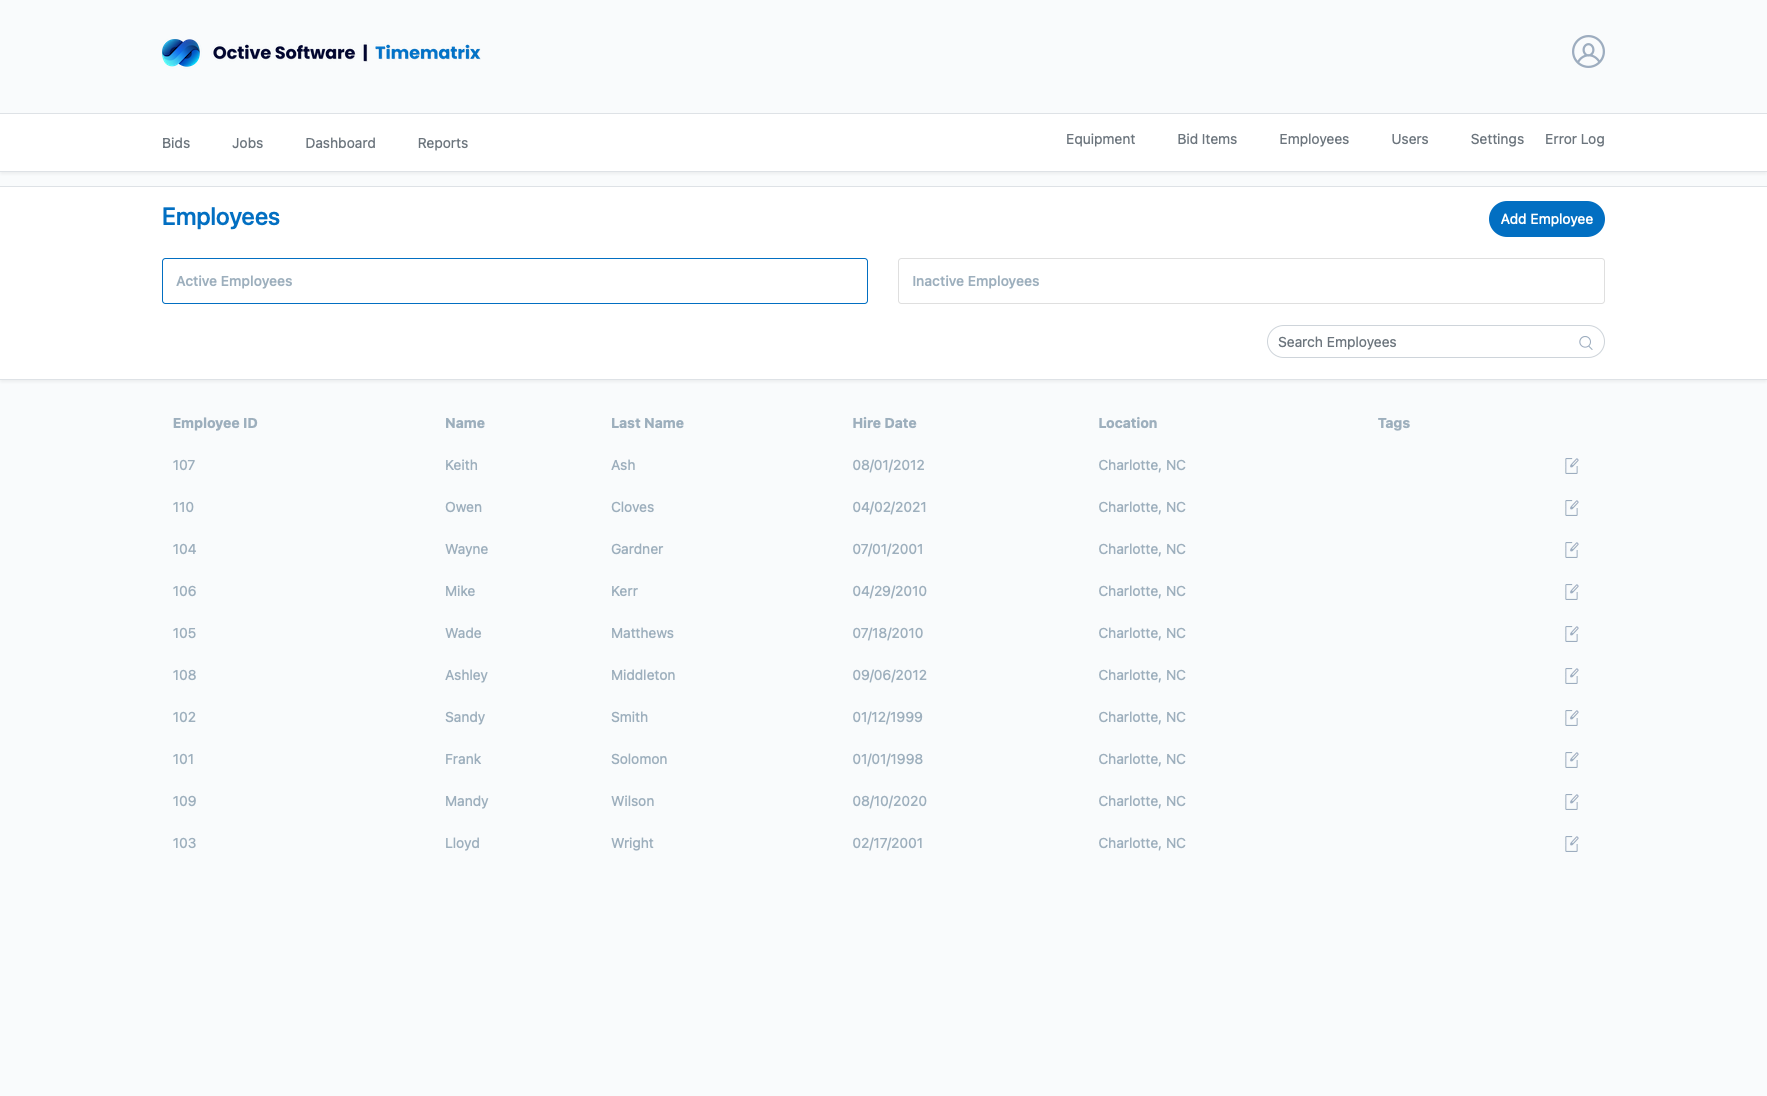
Task: Click the Octive Software logo icon
Action: pyautogui.click(x=181, y=53)
